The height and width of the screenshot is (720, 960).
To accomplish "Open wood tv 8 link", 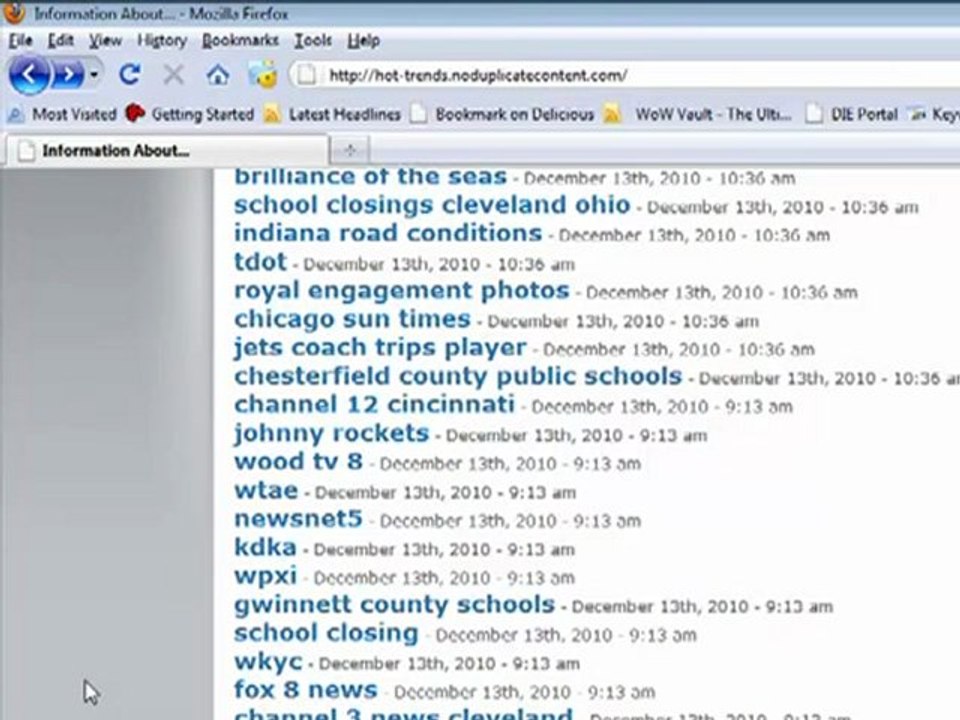I will click(x=299, y=462).
